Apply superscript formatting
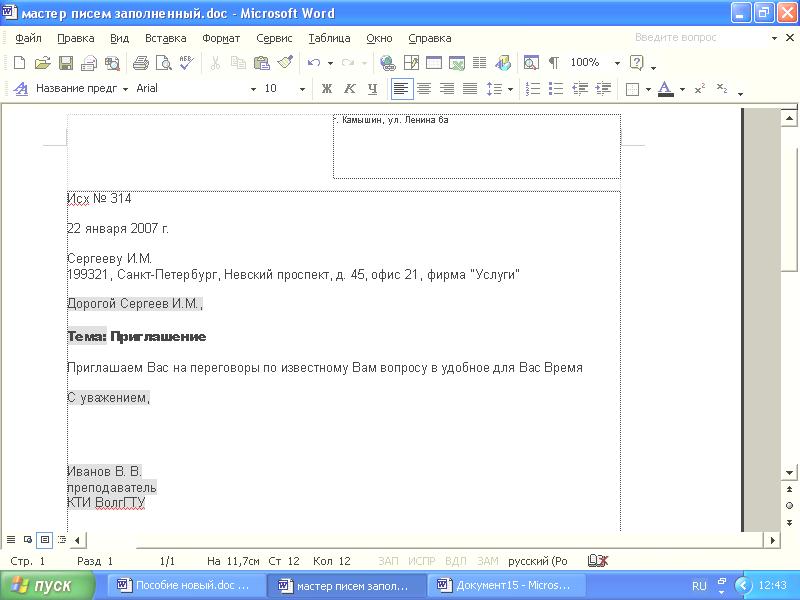 (699, 89)
